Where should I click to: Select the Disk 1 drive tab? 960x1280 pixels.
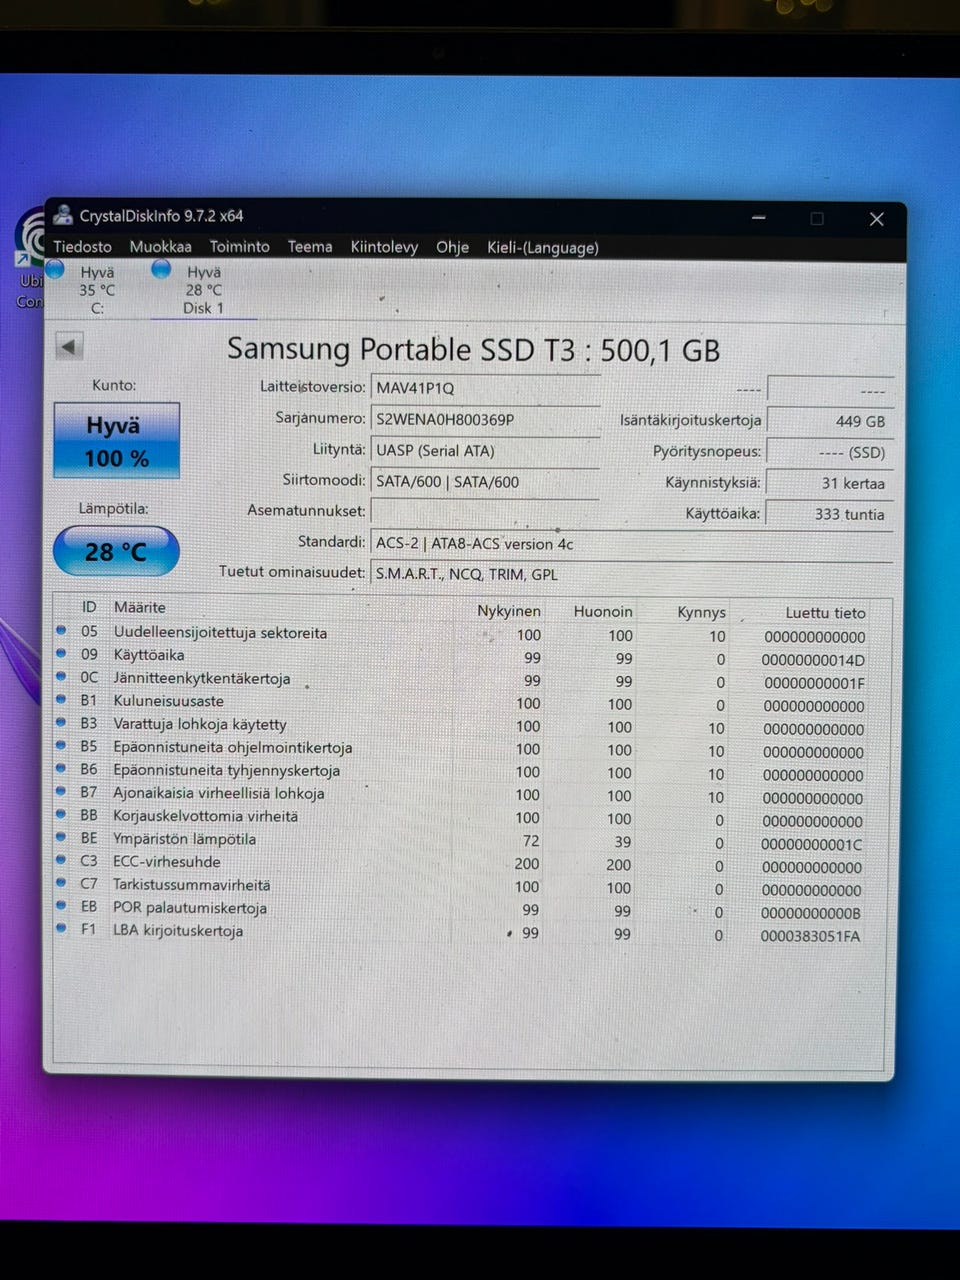(x=203, y=289)
